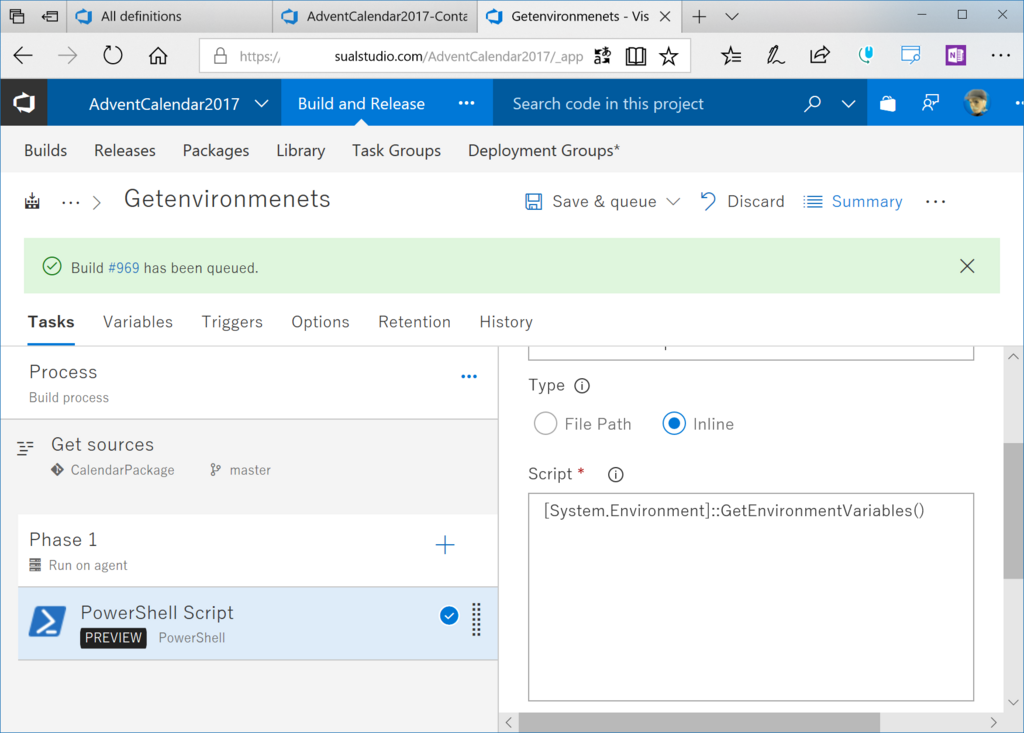Expand the search scope dropdown chevron
1024x733 pixels.
tap(848, 103)
